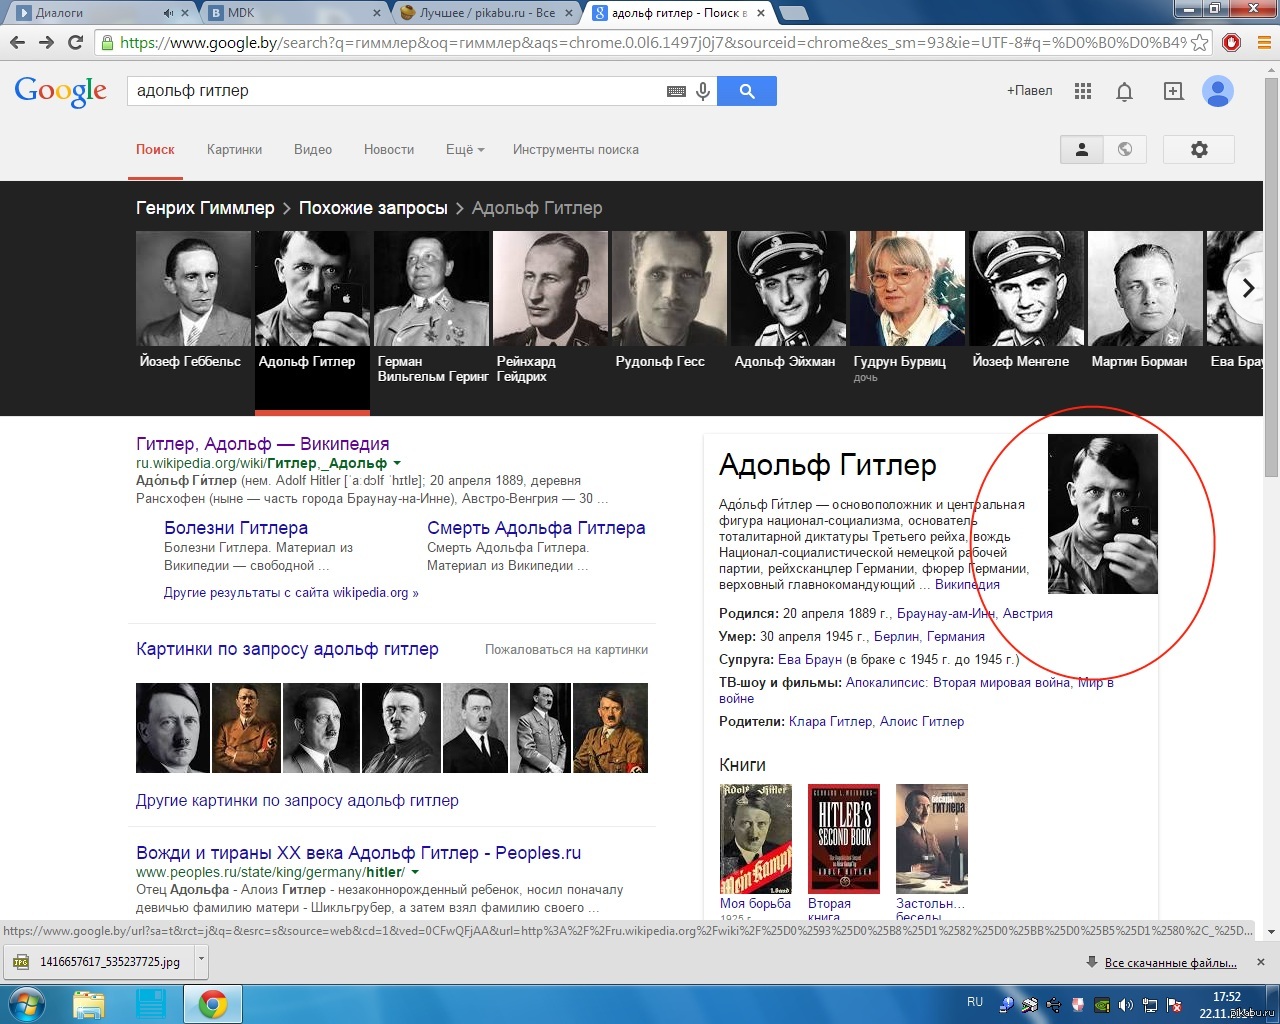
Task: Open volume control in system tray
Action: coord(1126,1004)
